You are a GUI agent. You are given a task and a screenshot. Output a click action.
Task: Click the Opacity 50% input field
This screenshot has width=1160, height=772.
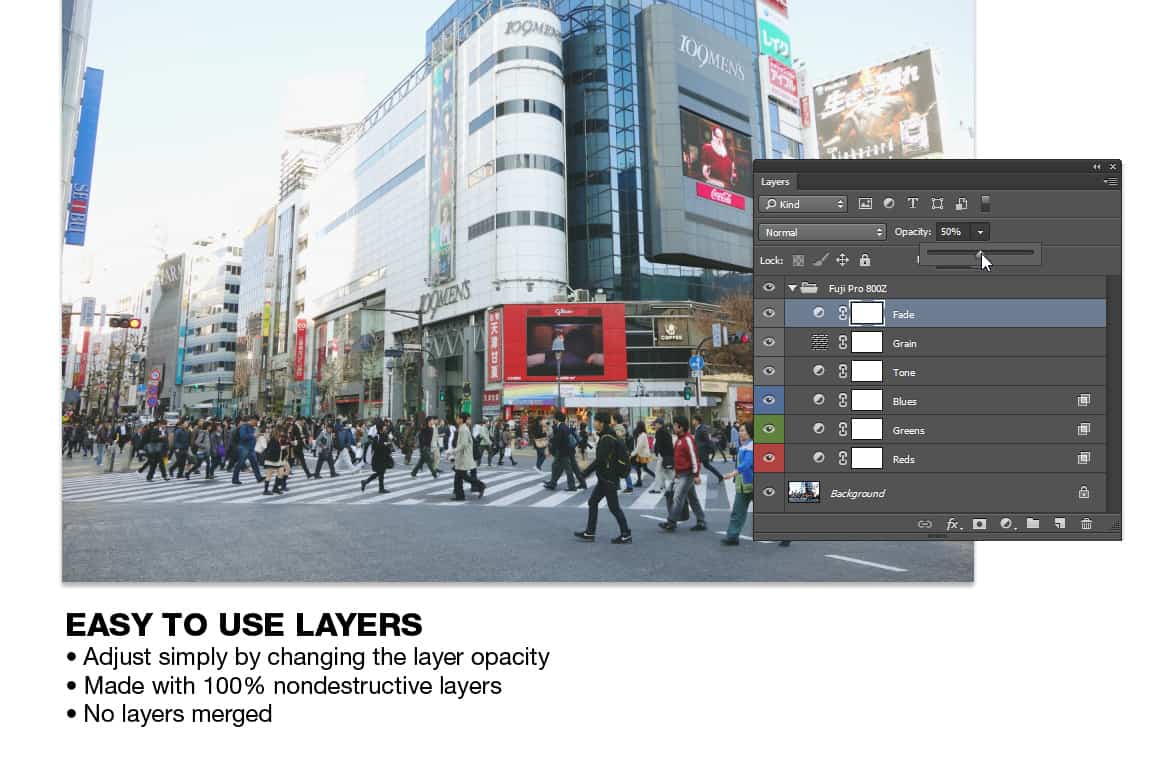(x=954, y=232)
